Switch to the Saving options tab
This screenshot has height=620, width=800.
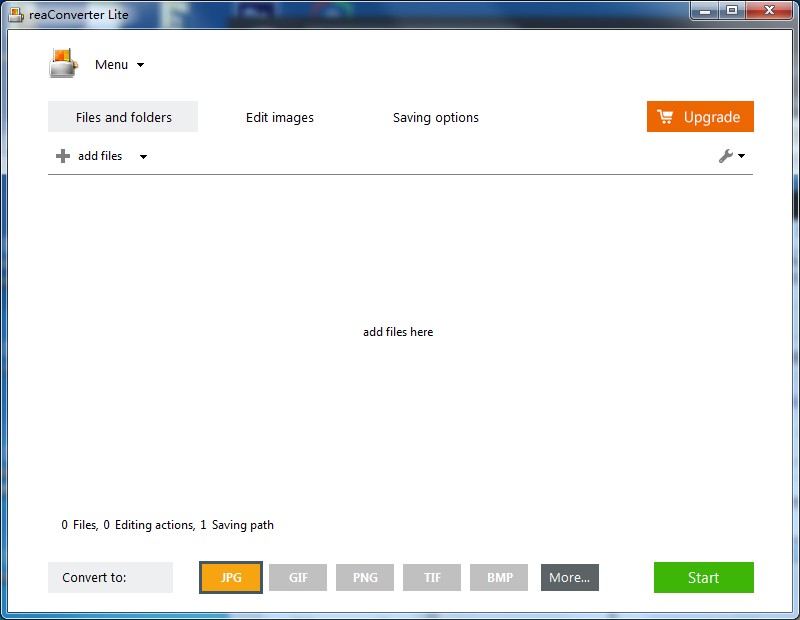point(436,117)
